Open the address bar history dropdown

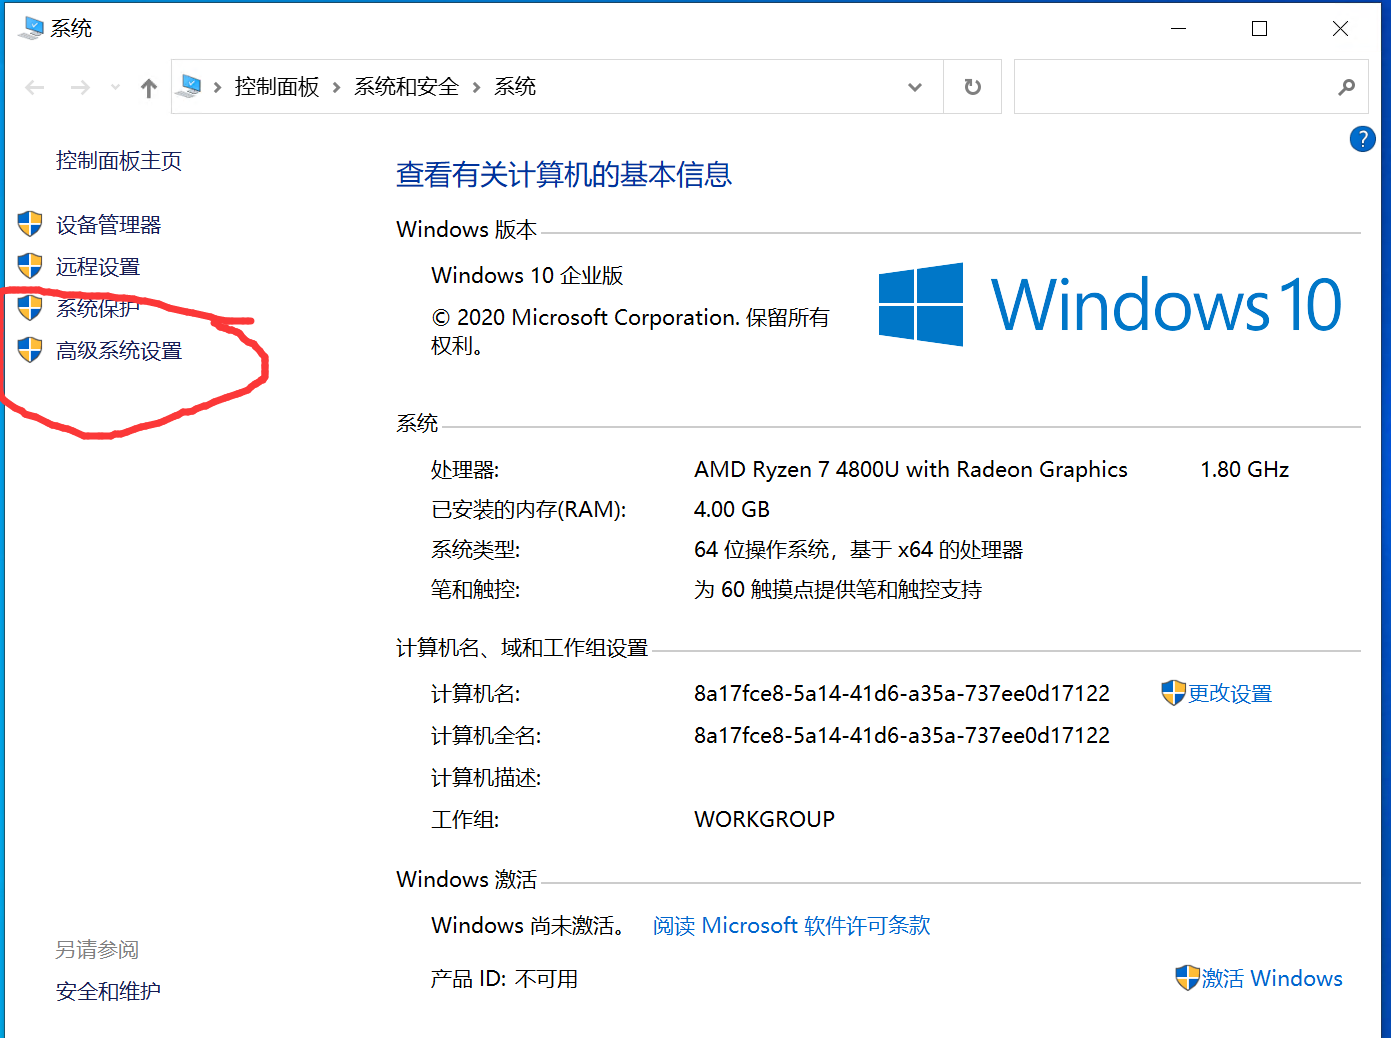pos(914,87)
